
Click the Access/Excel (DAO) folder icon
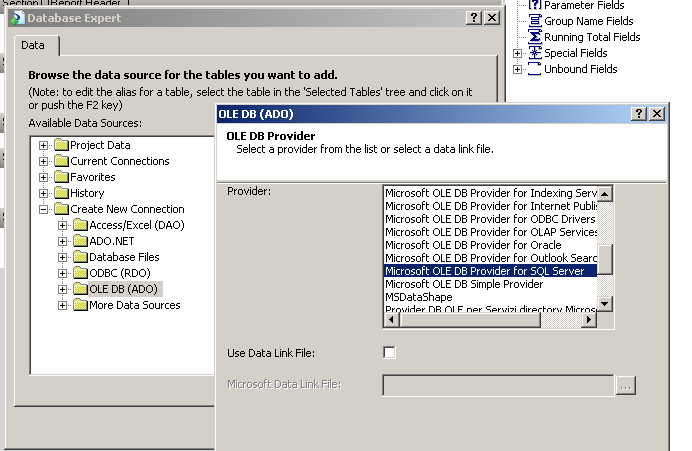[x=80, y=225]
